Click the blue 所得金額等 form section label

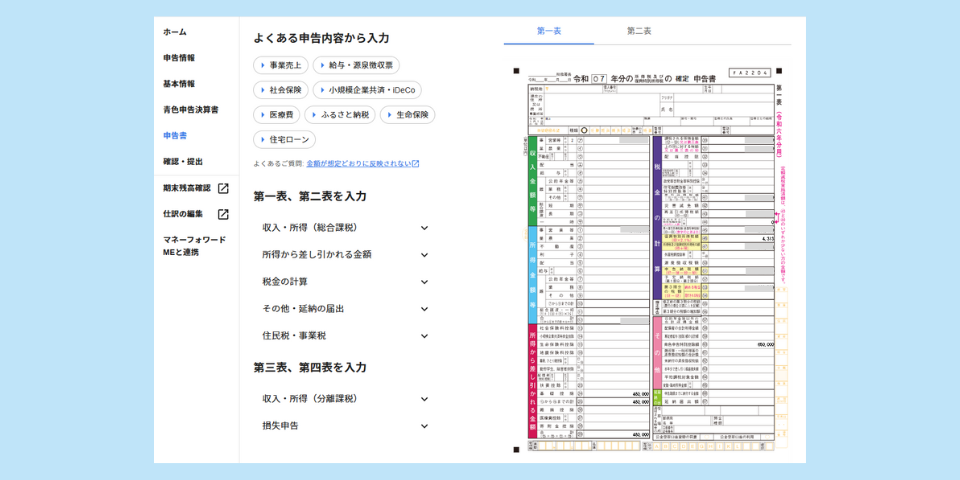pyautogui.click(x=532, y=274)
